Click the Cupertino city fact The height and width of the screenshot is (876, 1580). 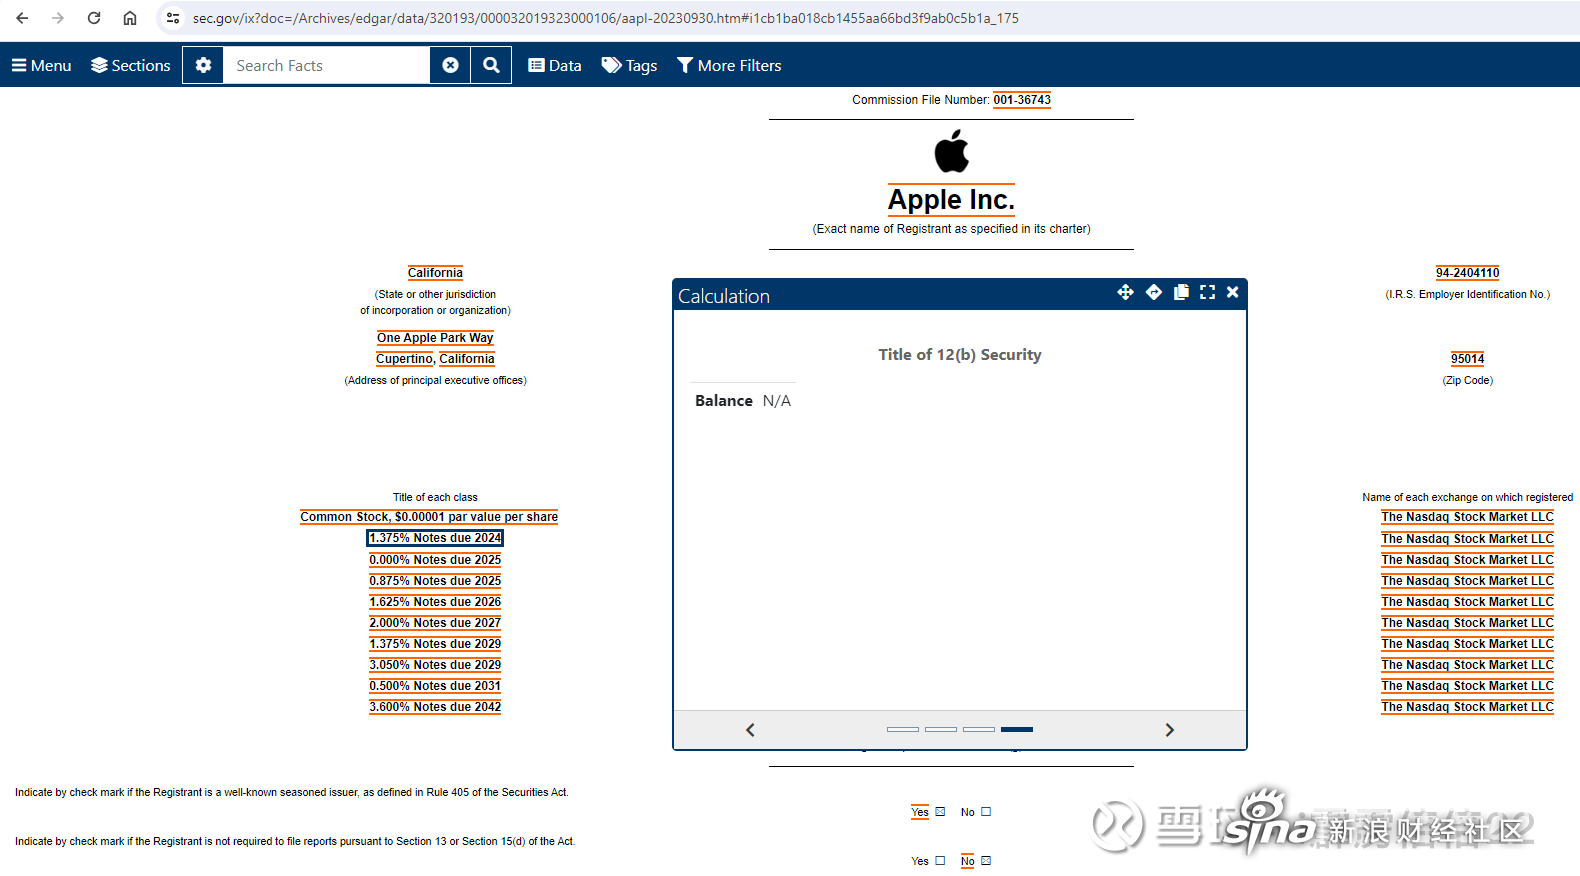pos(404,359)
